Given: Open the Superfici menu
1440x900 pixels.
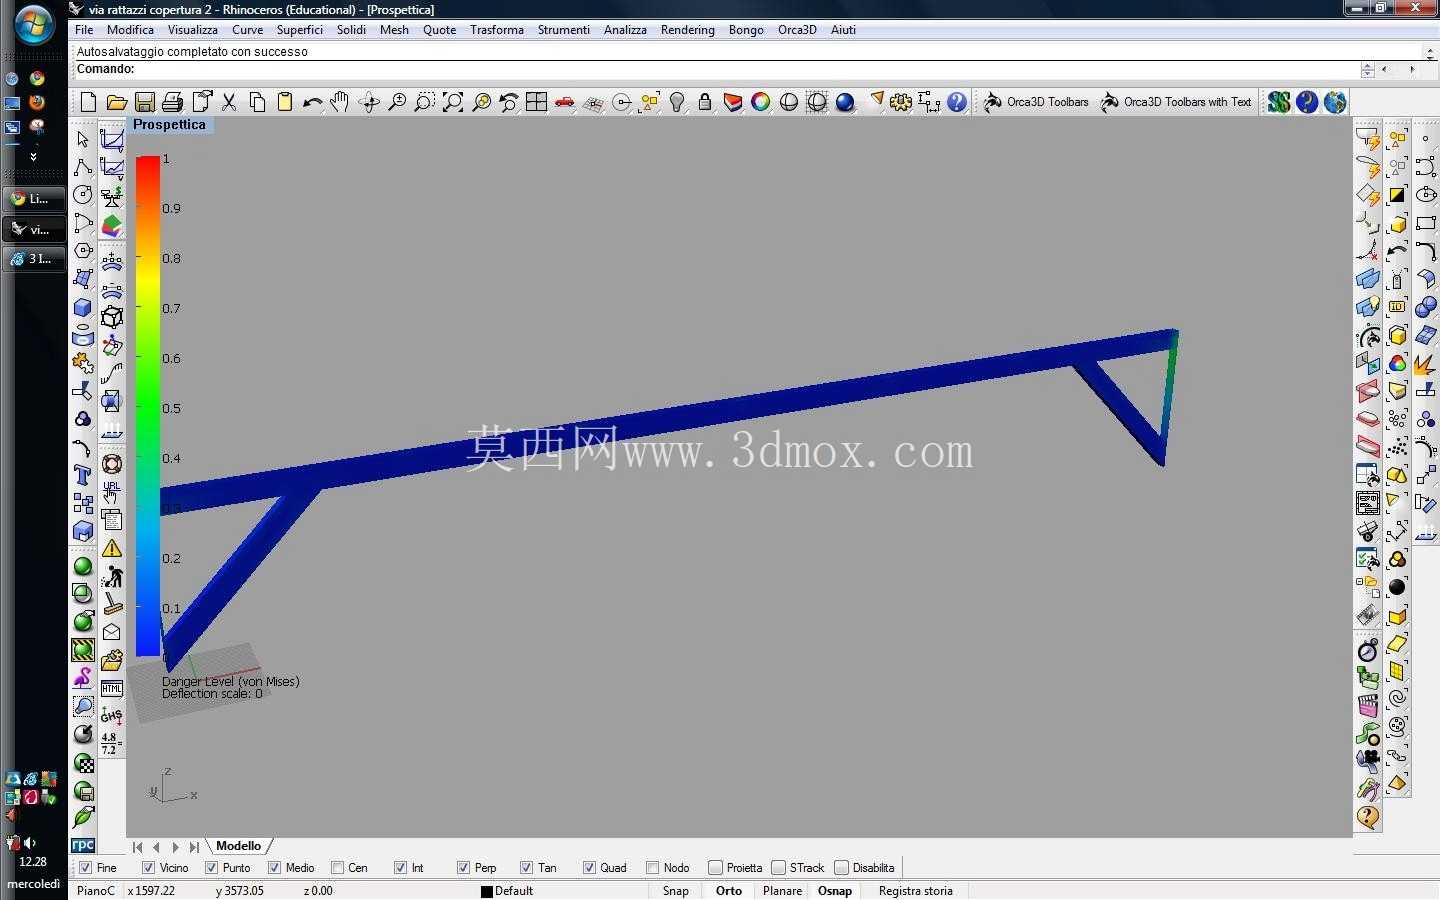Looking at the screenshot, I should coord(300,30).
